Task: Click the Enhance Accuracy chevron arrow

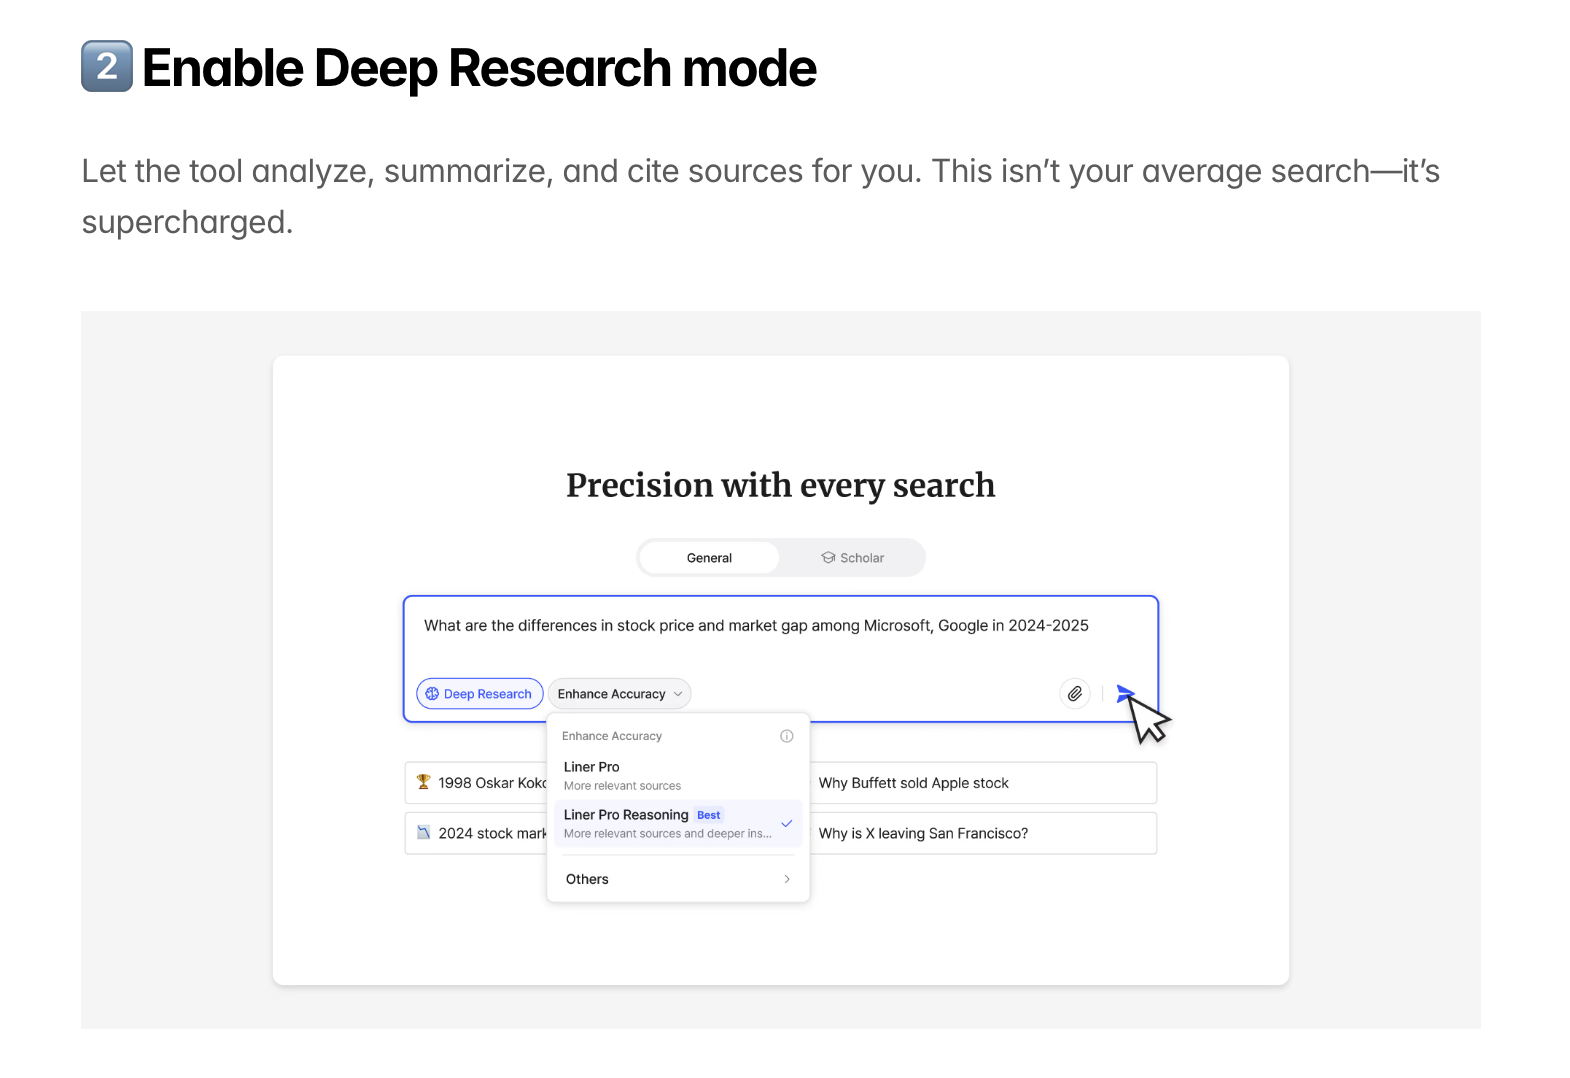Action: coord(678,694)
